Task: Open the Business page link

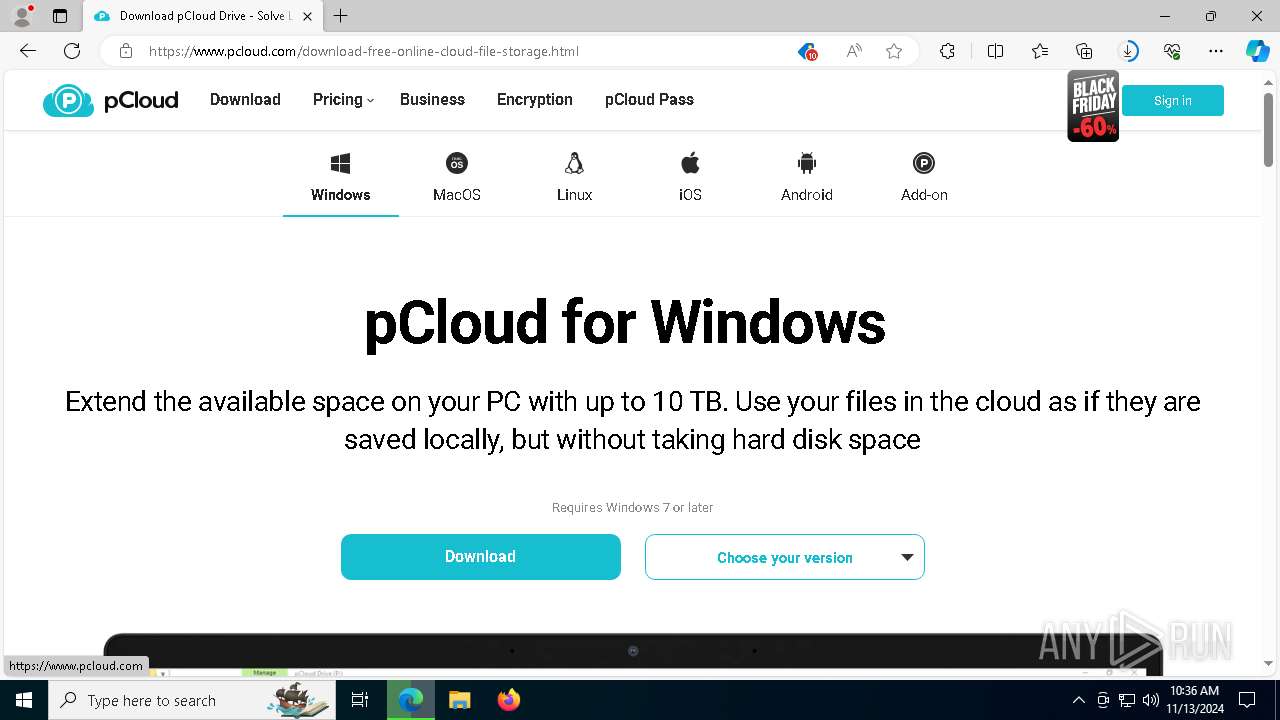Action: (x=432, y=99)
